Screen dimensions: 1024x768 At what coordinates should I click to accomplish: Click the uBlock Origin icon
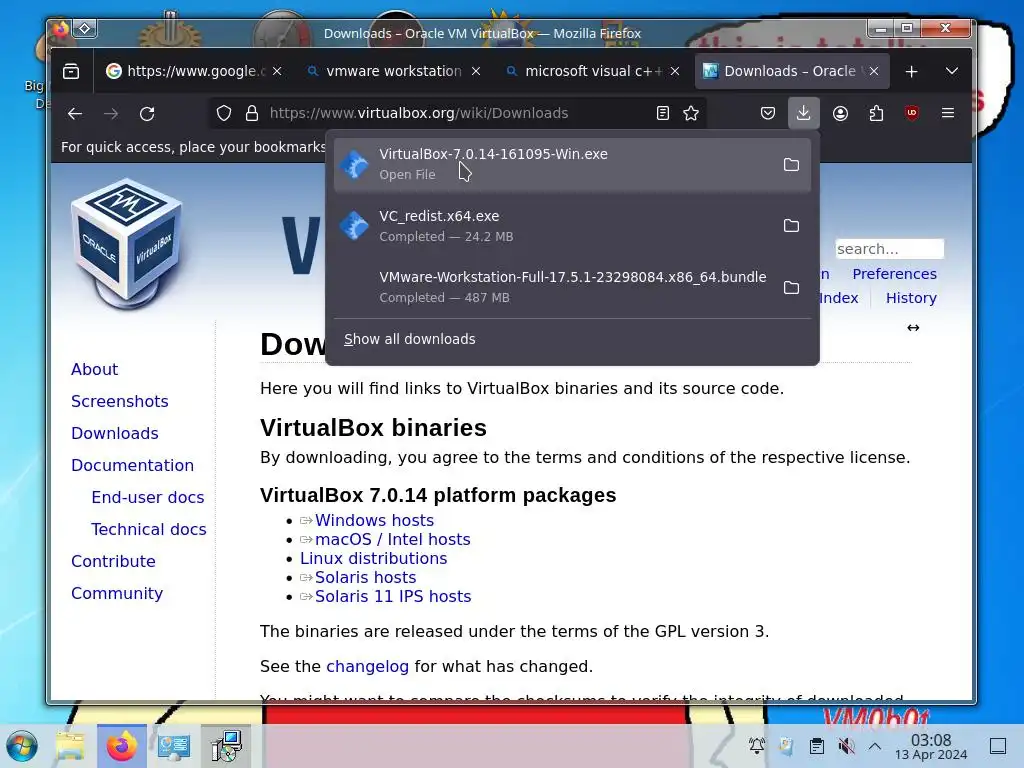click(x=912, y=113)
